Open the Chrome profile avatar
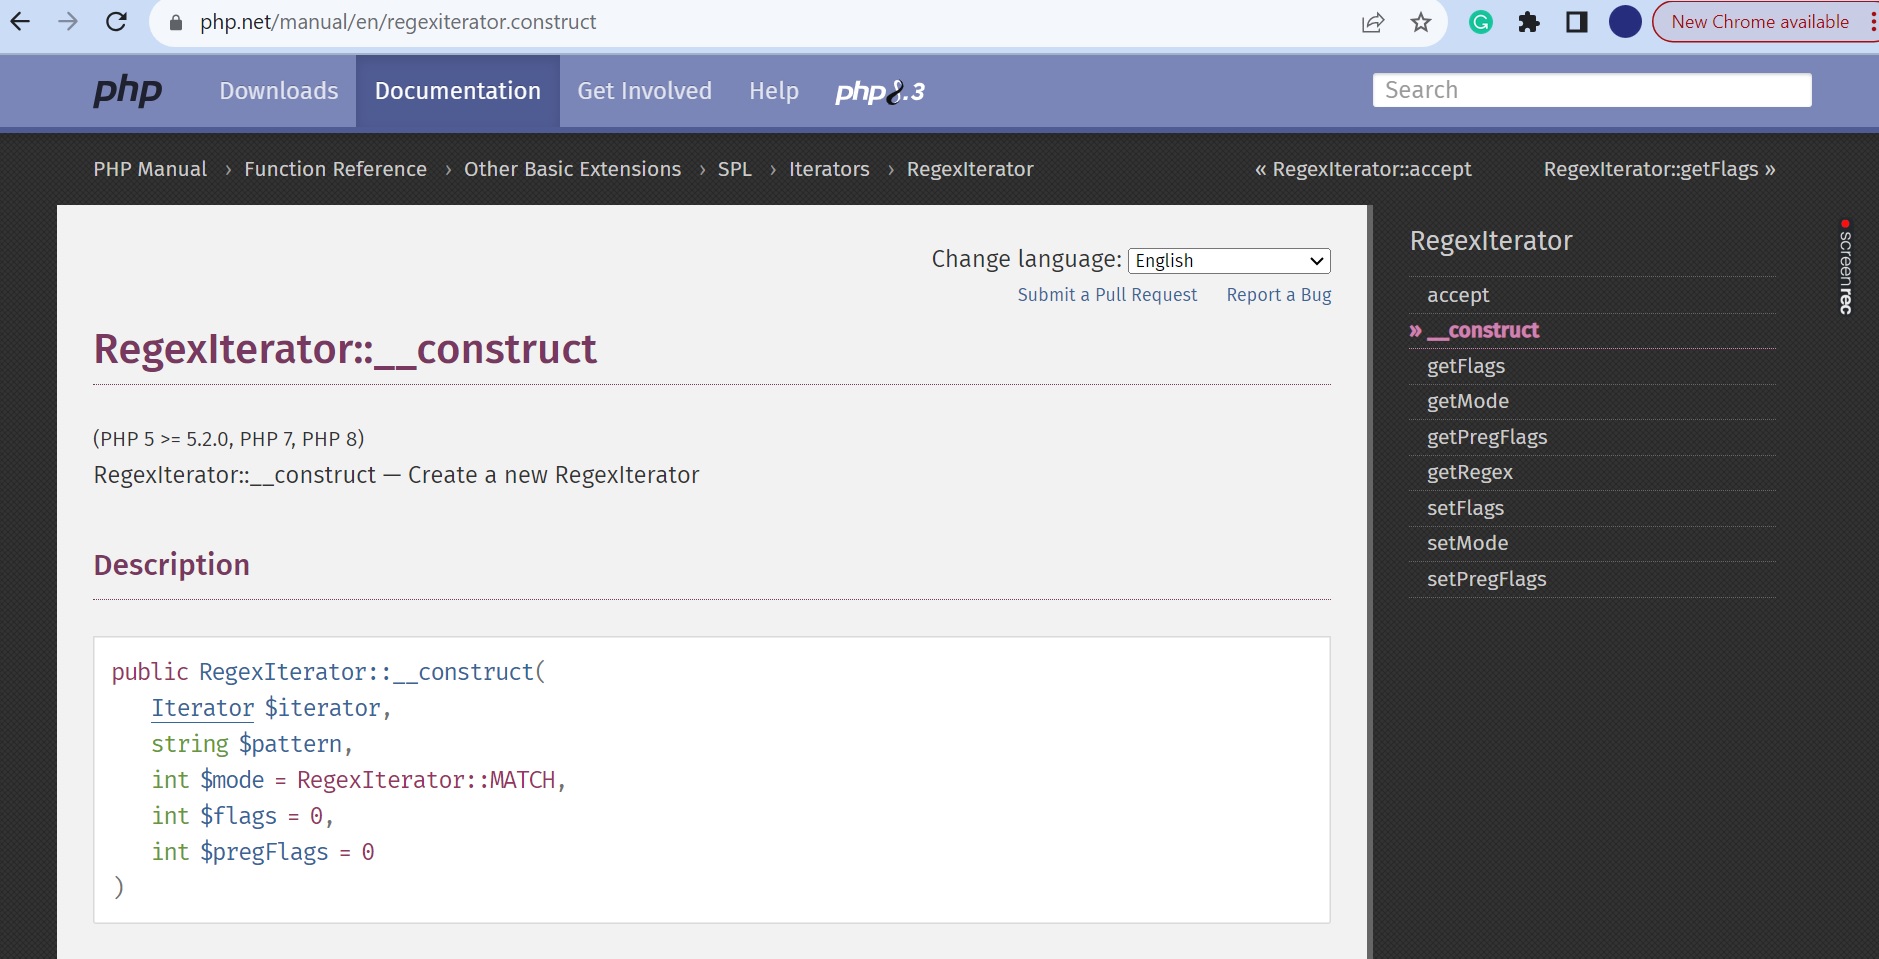Image resolution: width=1879 pixels, height=959 pixels. [1625, 22]
